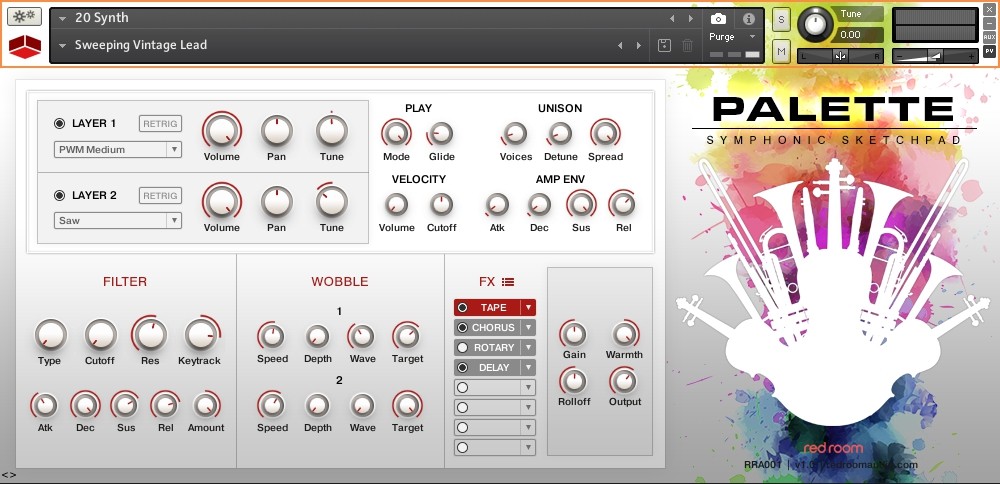Viewport: 1000px width, 484px height.
Task: Open the Saw waveform dropdown for Layer 2
Action: coord(117,221)
